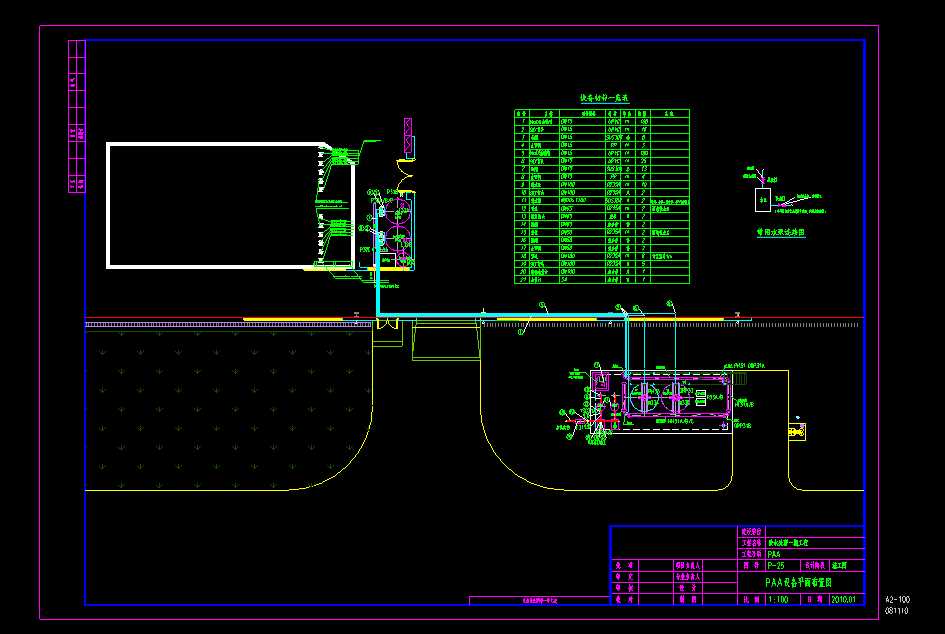The width and height of the screenshot is (945, 634).
Task: Select the header row of the materials table
Action: 601,113
